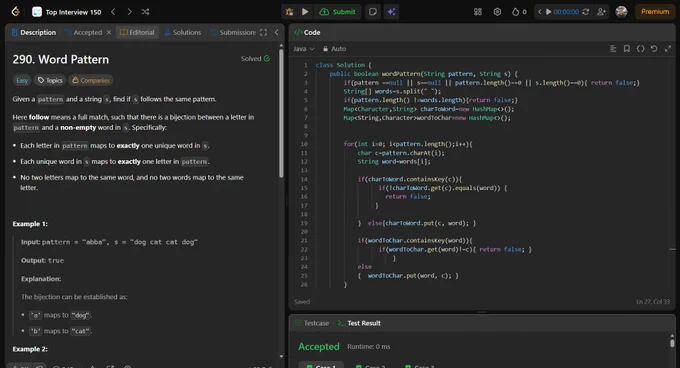Bookmark the code with the bookmark icon

point(627,49)
